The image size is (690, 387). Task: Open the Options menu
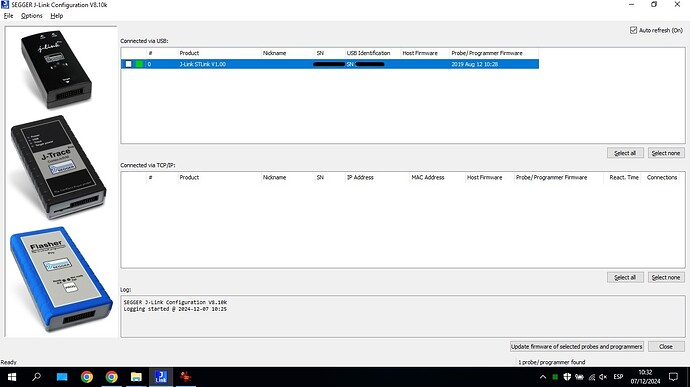(x=32, y=15)
